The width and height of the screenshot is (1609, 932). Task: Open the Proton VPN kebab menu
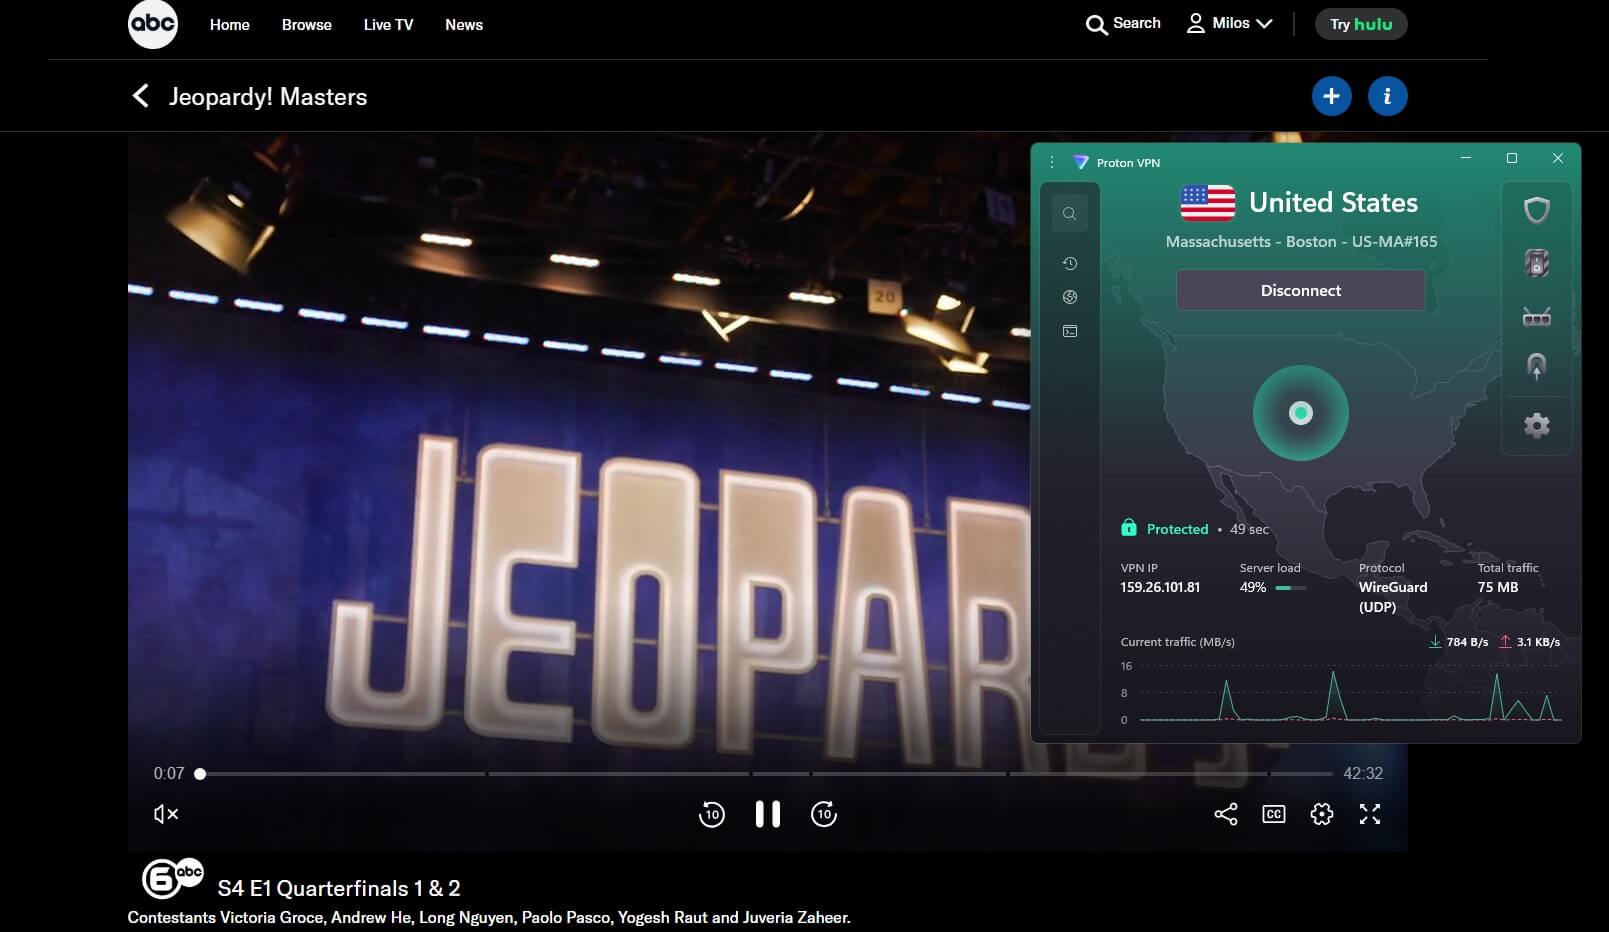tap(1052, 162)
